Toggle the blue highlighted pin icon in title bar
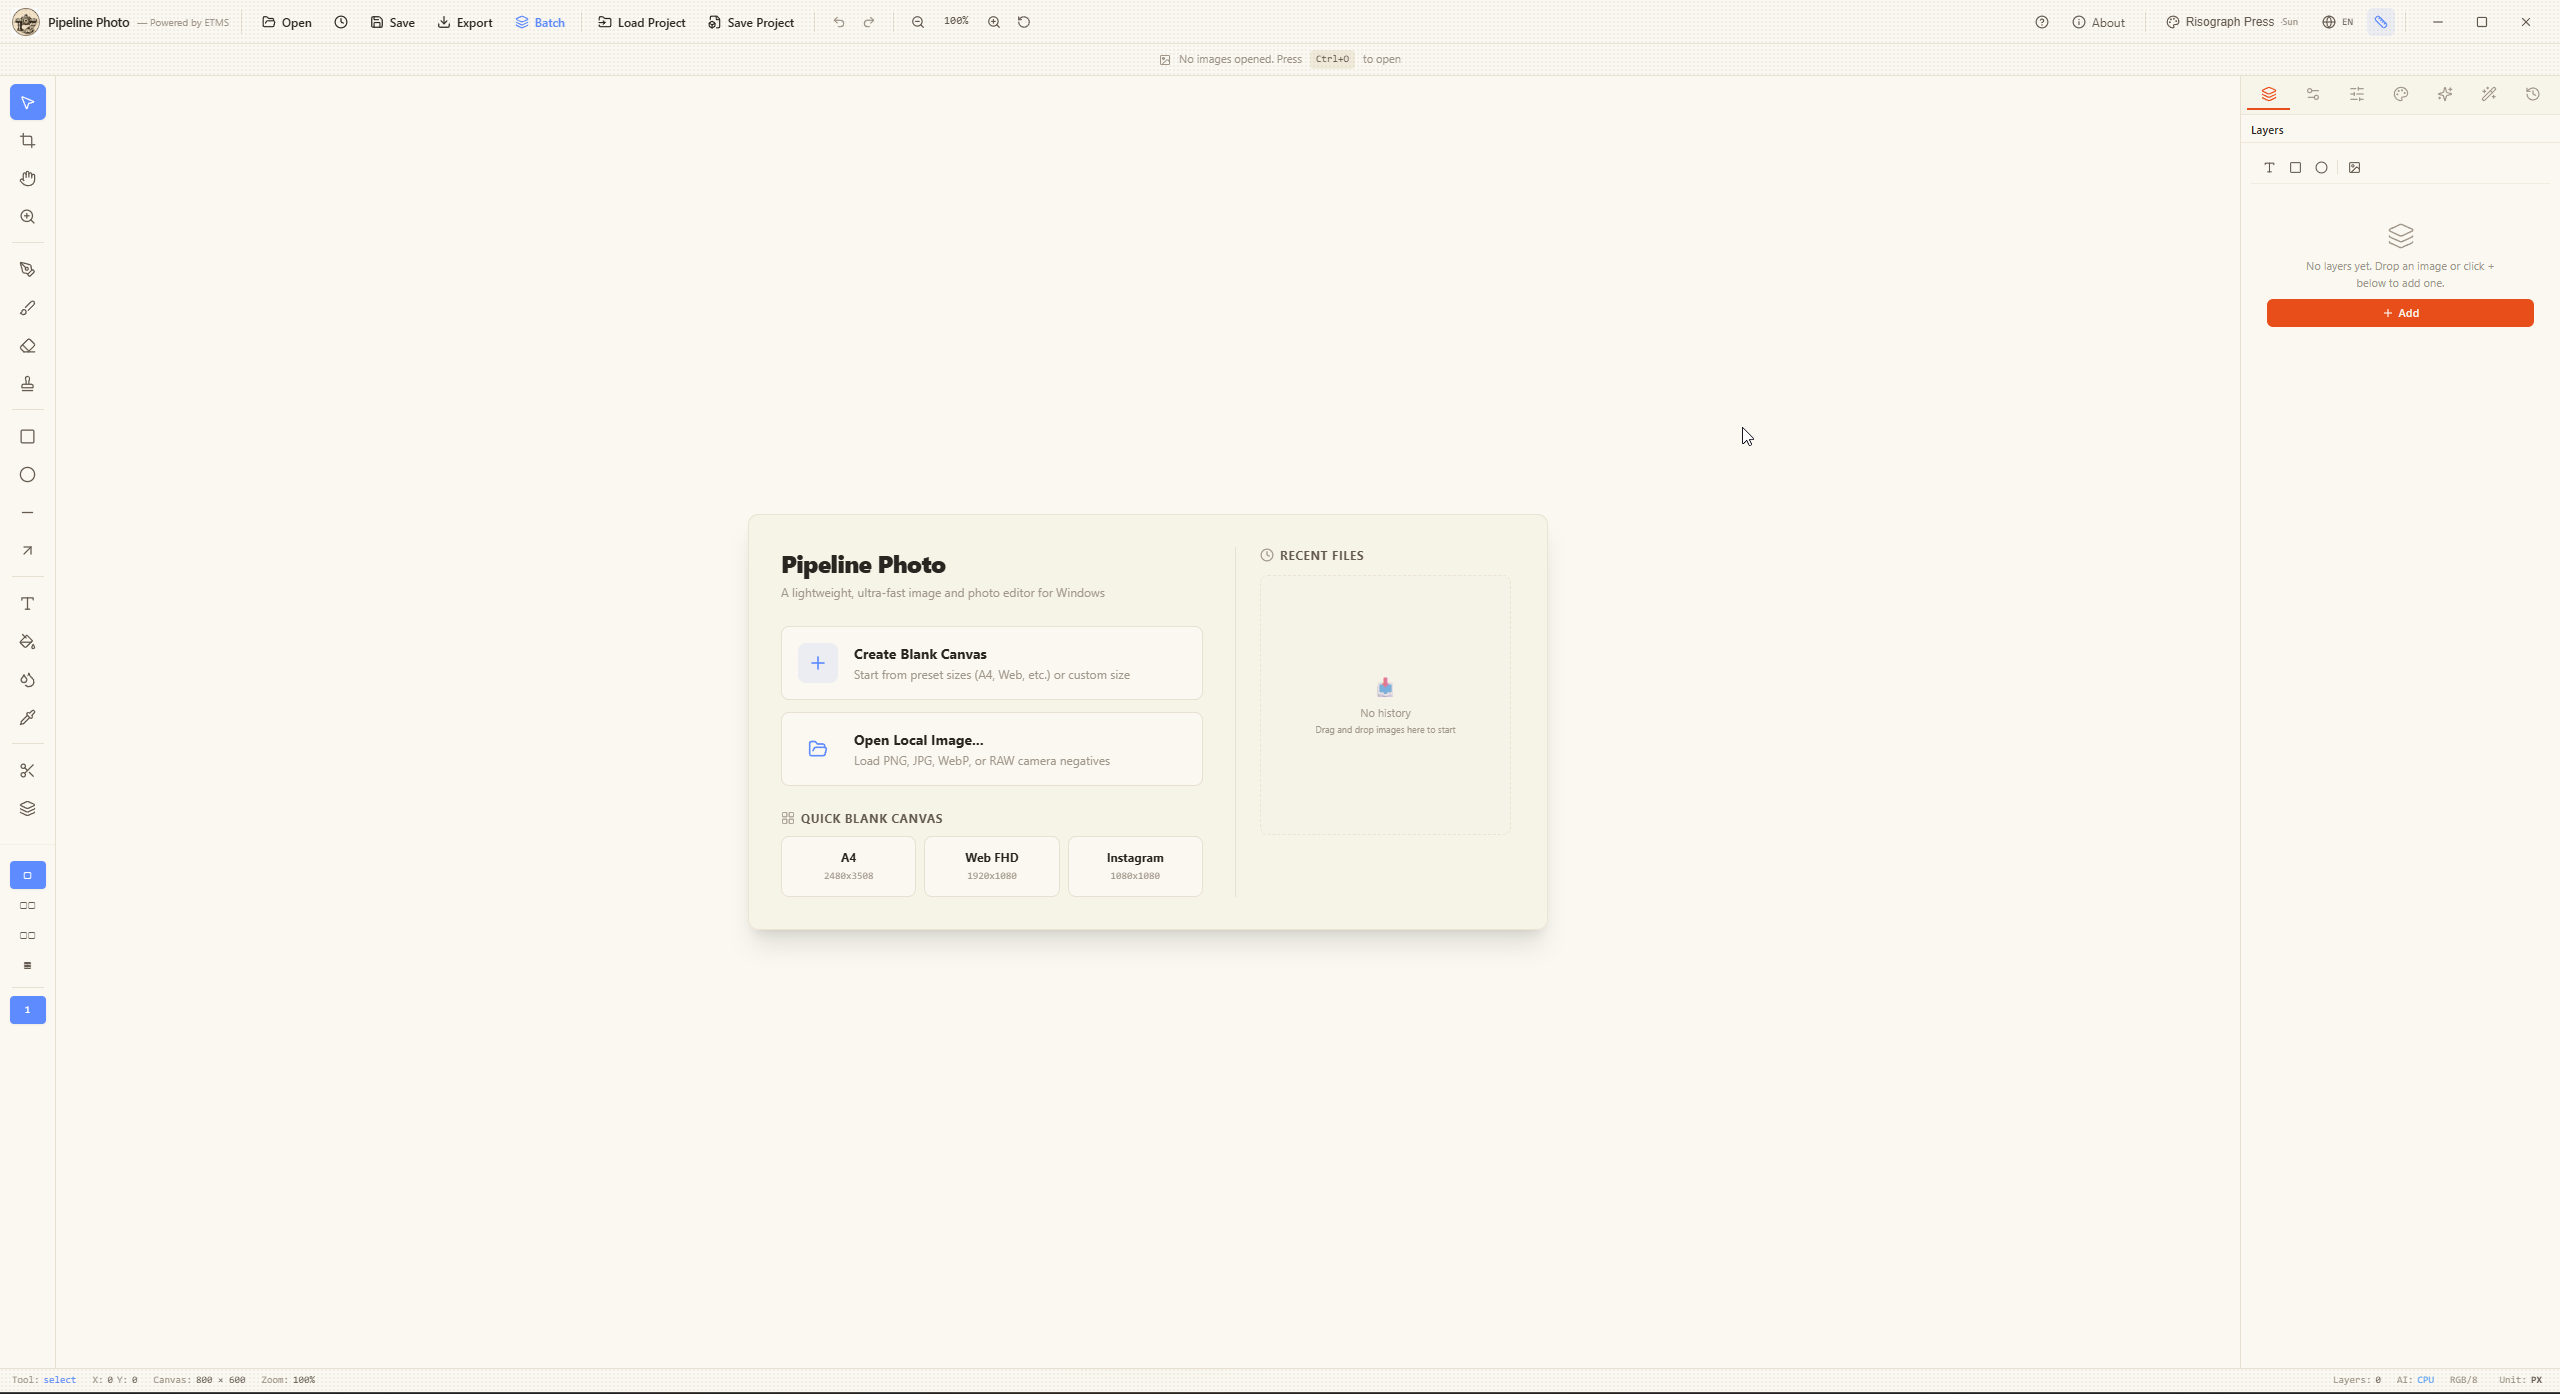Screen dimensions: 2560x1394 point(2382,22)
